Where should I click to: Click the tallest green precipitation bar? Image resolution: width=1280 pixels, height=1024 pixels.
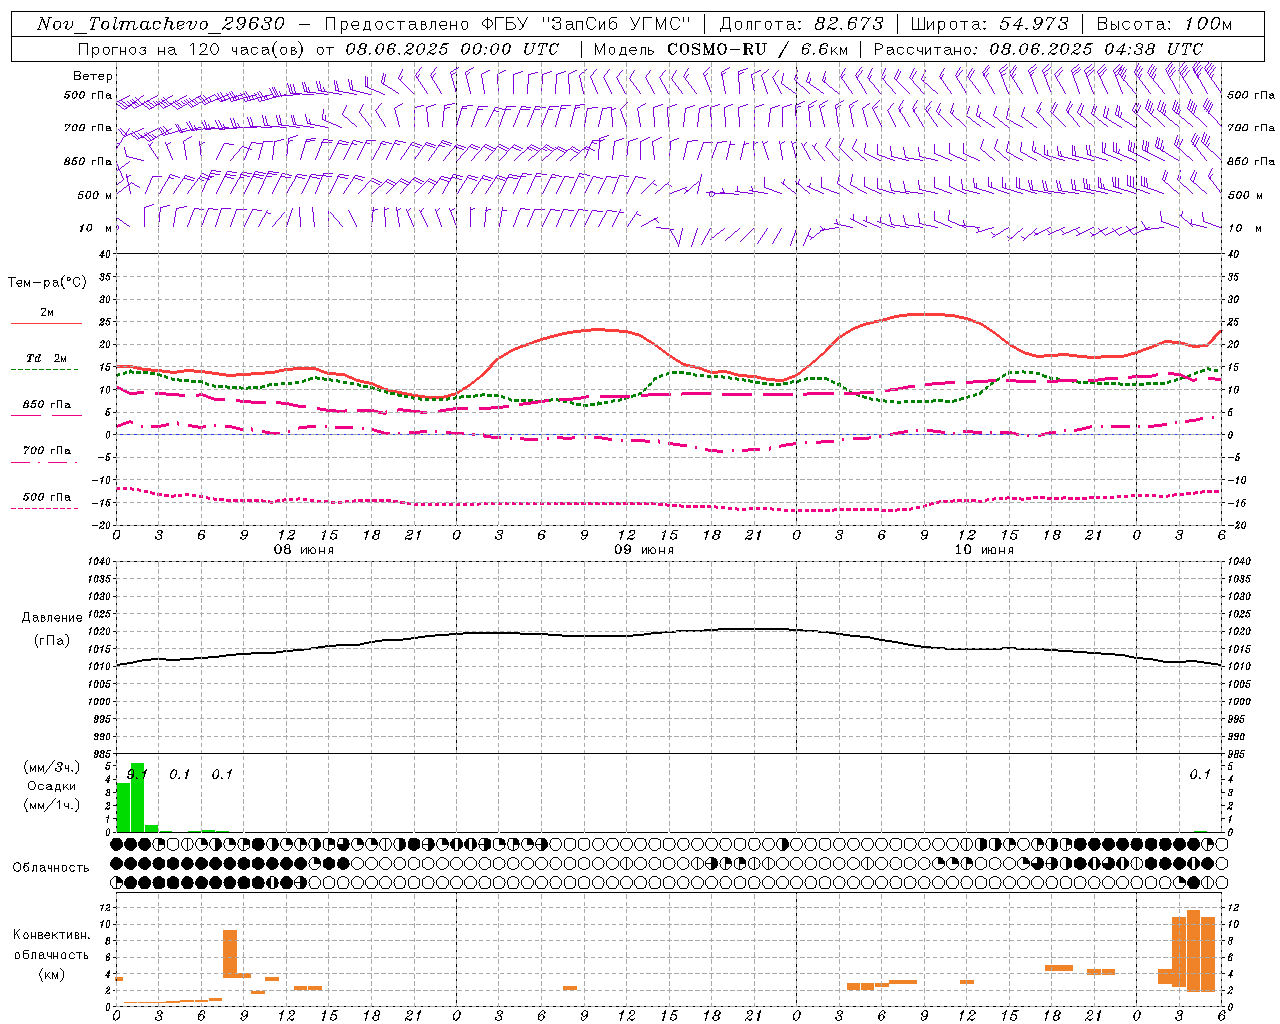tap(137, 798)
